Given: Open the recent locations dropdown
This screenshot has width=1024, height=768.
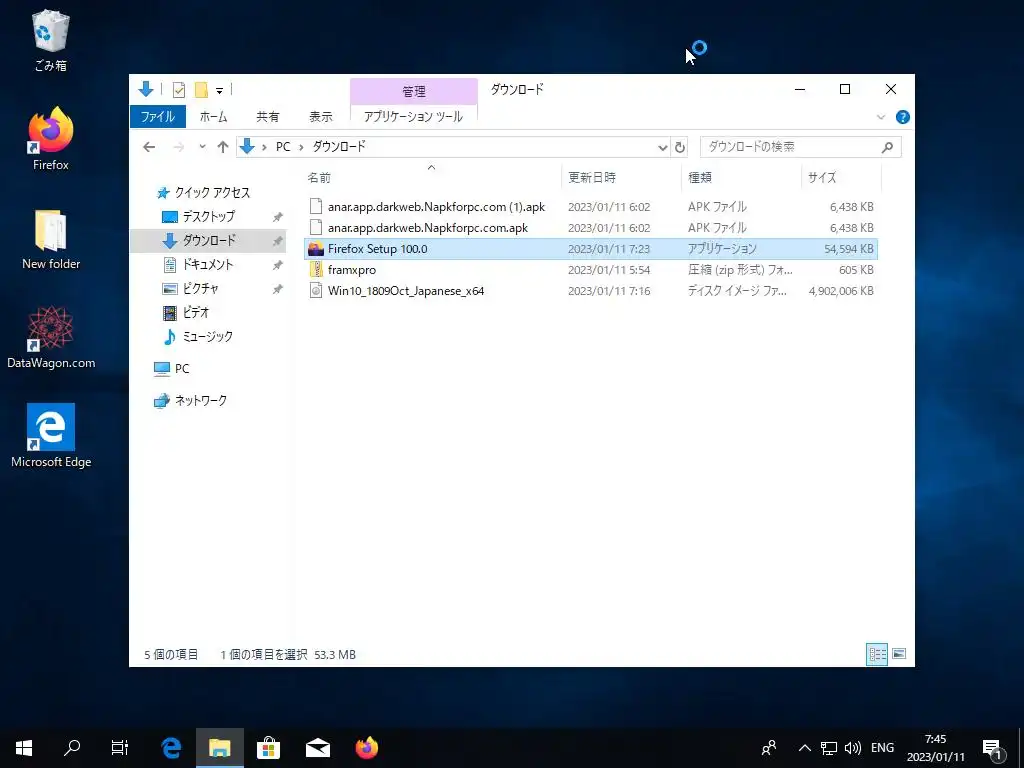Looking at the screenshot, I should tap(202, 147).
